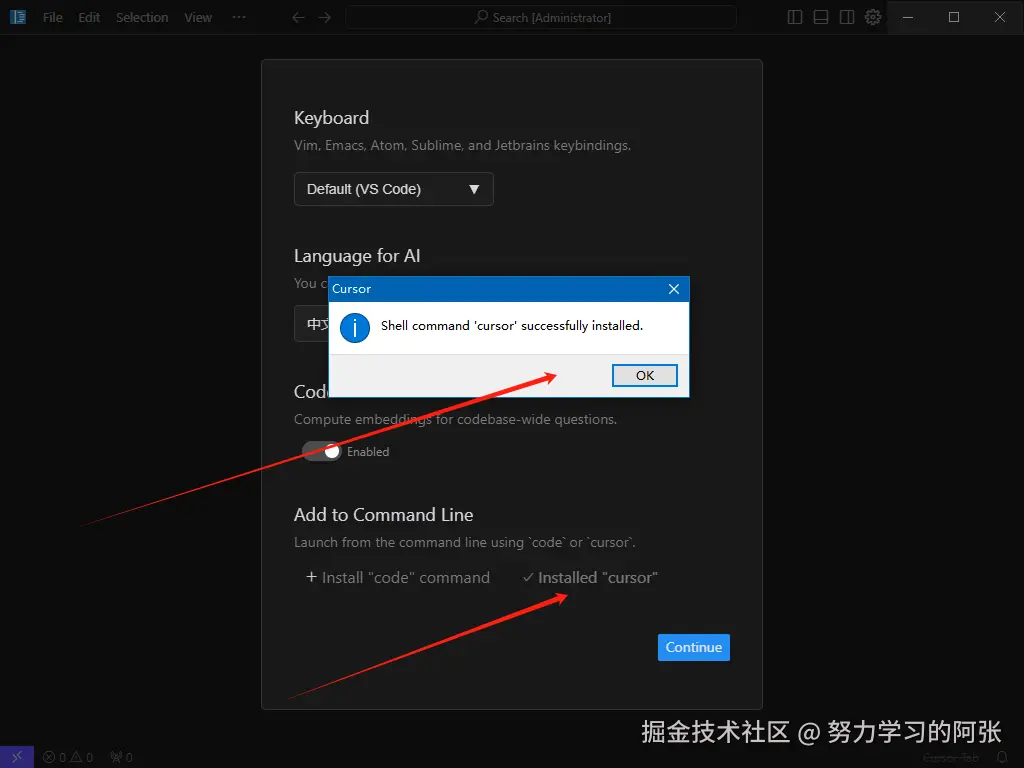Close the Cursor dialog with its X button
Screen dimensions: 1024x768
coord(674,289)
